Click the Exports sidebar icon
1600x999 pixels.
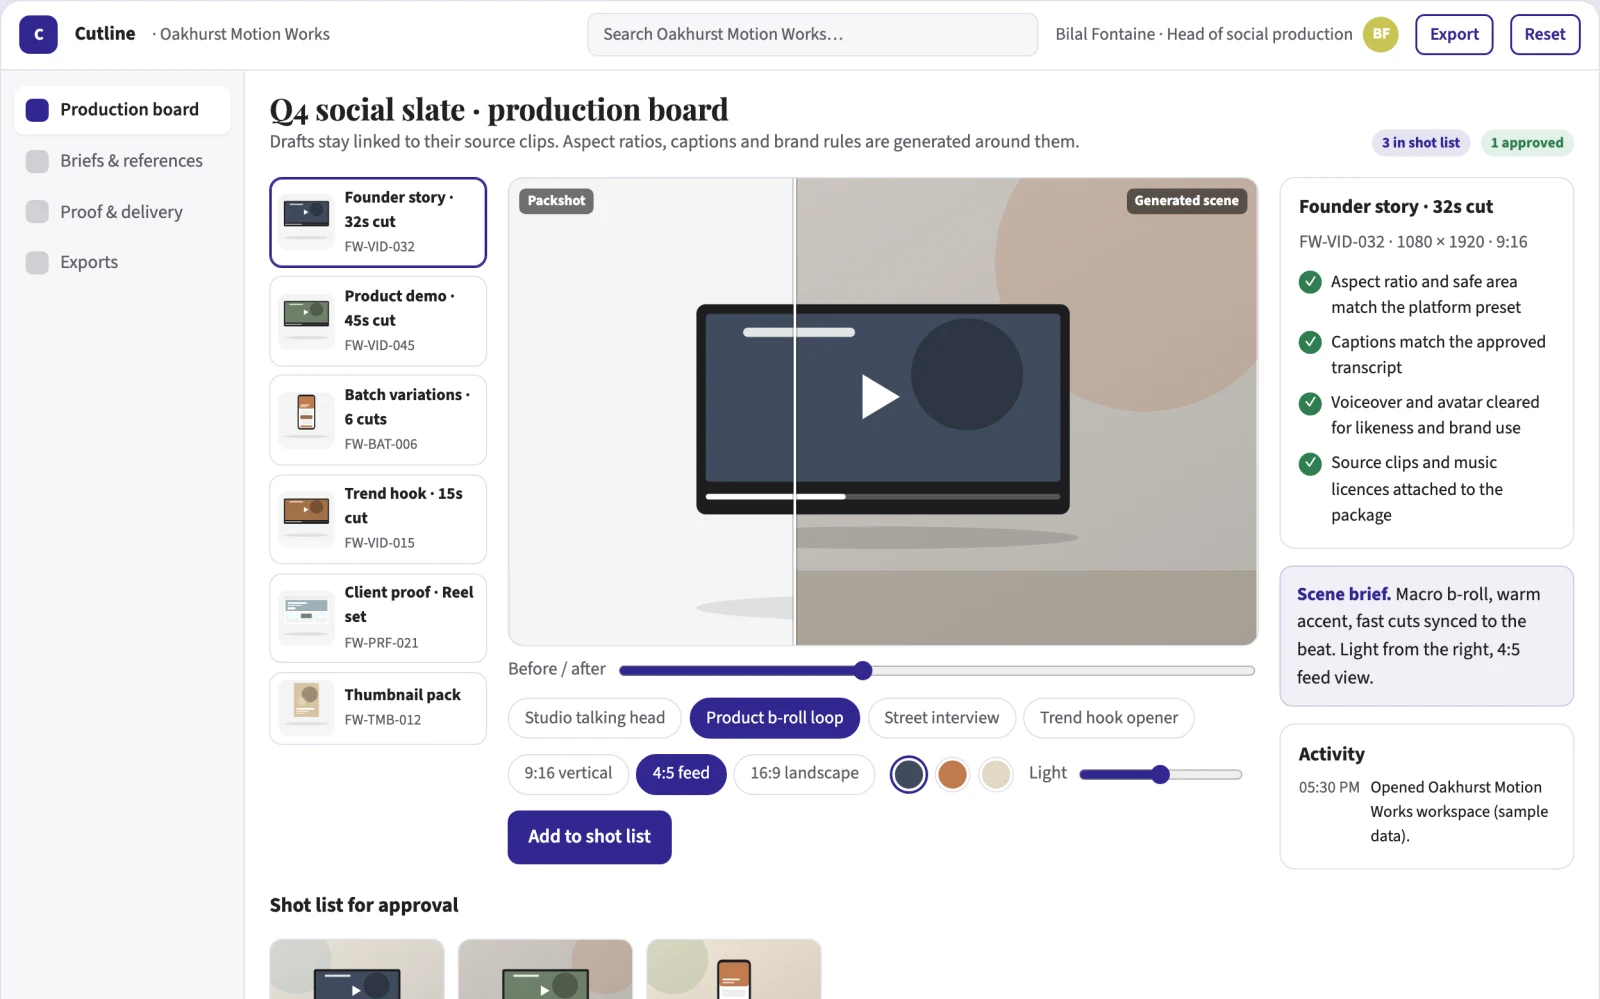click(x=37, y=263)
